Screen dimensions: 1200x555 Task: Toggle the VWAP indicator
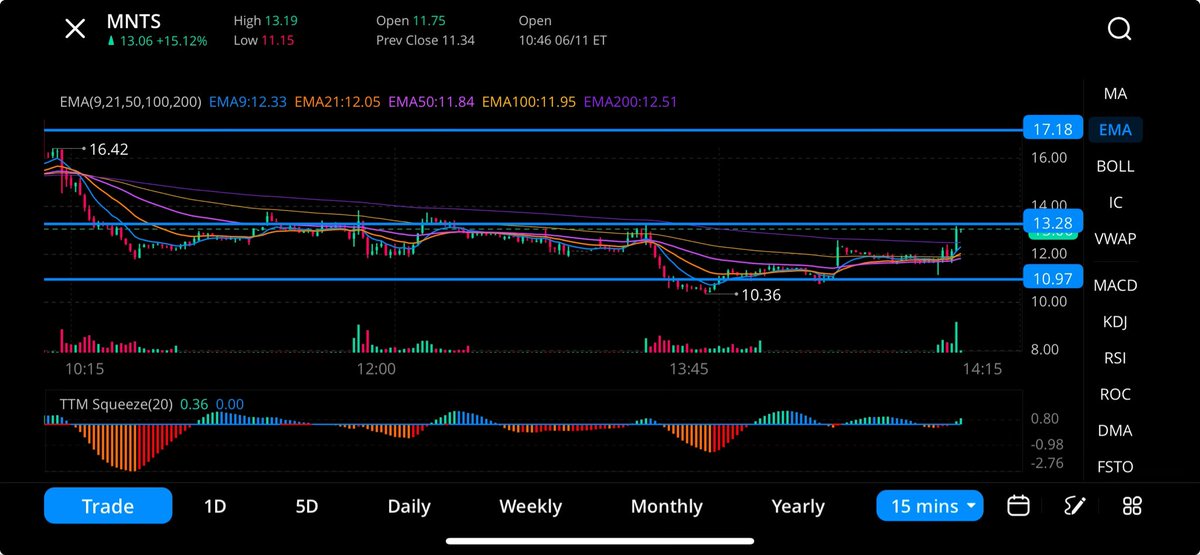coord(1115,238)
